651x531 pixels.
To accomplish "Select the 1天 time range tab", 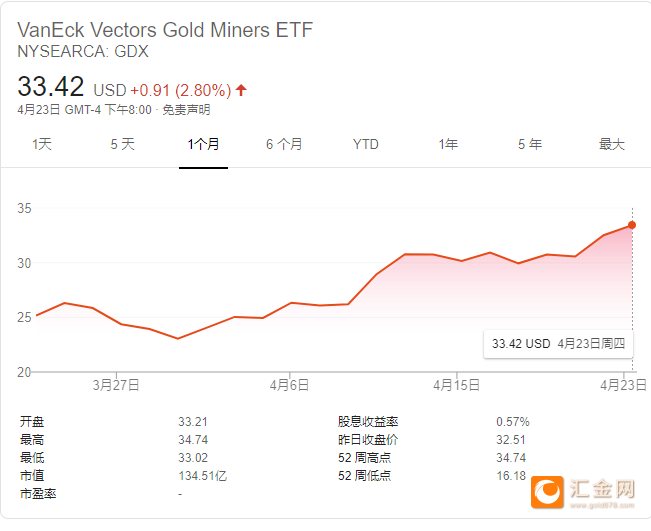I will tap(42, 144).
